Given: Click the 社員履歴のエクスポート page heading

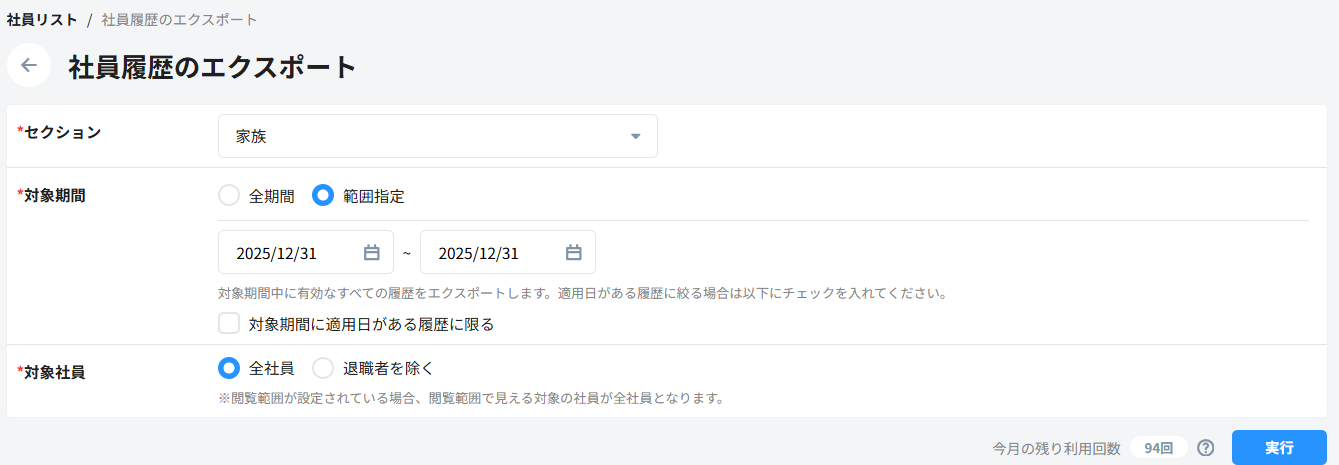Looking at the screenshot, I should [x=212, y=67].
